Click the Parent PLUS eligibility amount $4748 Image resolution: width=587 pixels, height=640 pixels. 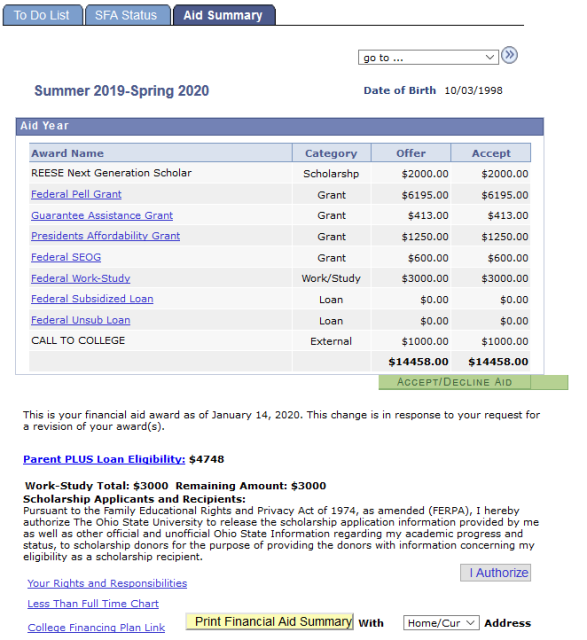click(x=207, y=459)
